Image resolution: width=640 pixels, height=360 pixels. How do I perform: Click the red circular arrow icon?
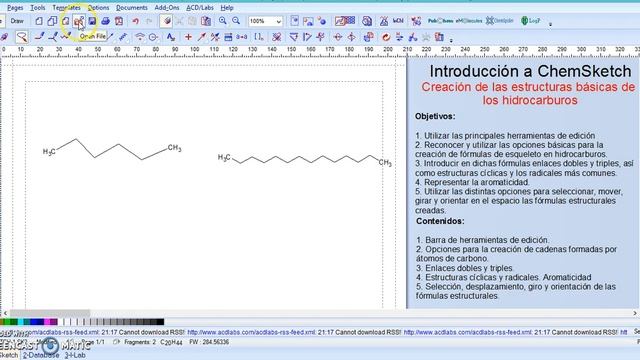[386, 37]
